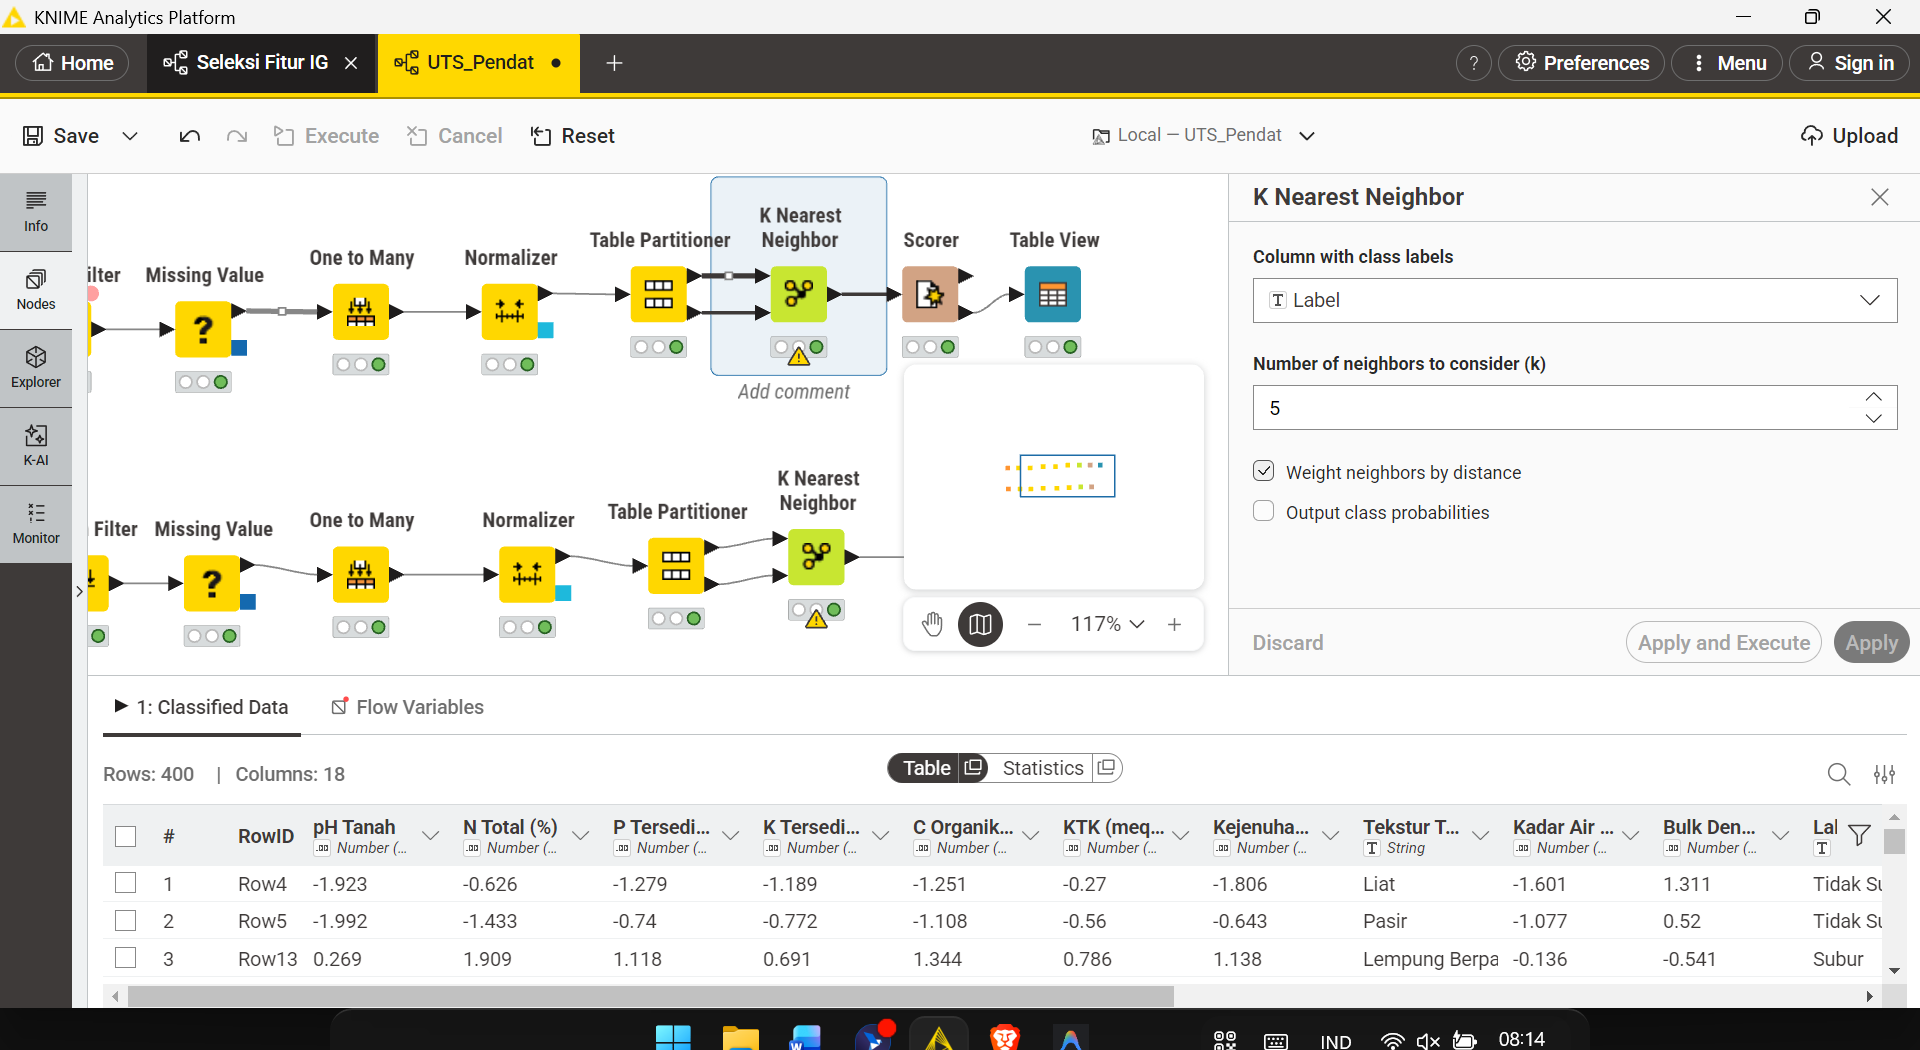Viewport: 1920px width, 1050px height.
Task: Click the horizontal table scrollbar
Action: coord(650,997)
